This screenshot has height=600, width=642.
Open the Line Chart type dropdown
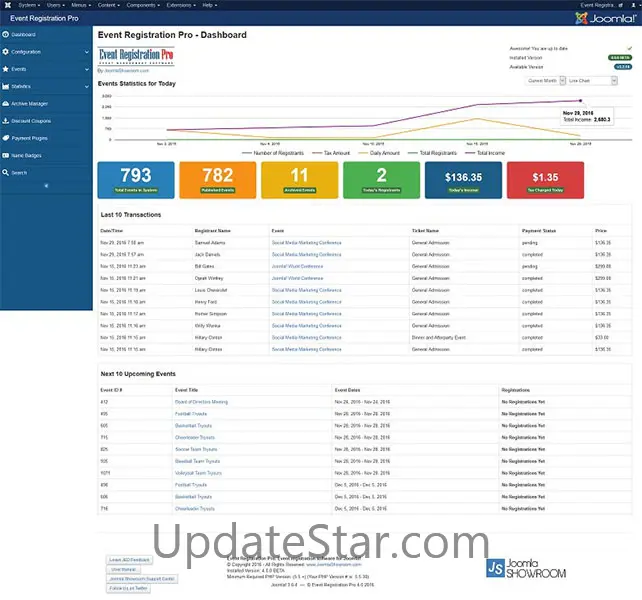[592, 81]
